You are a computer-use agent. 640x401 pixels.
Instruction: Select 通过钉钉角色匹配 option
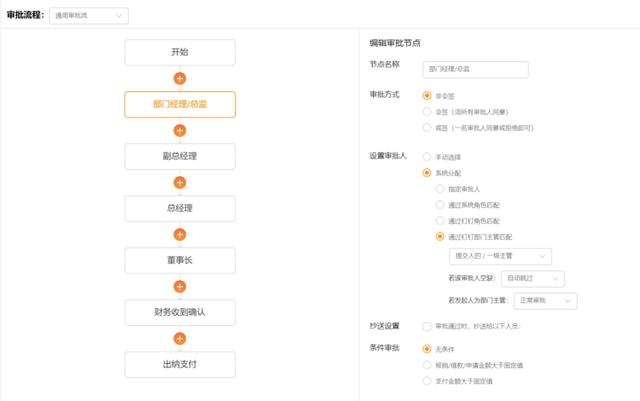(440, 221)
